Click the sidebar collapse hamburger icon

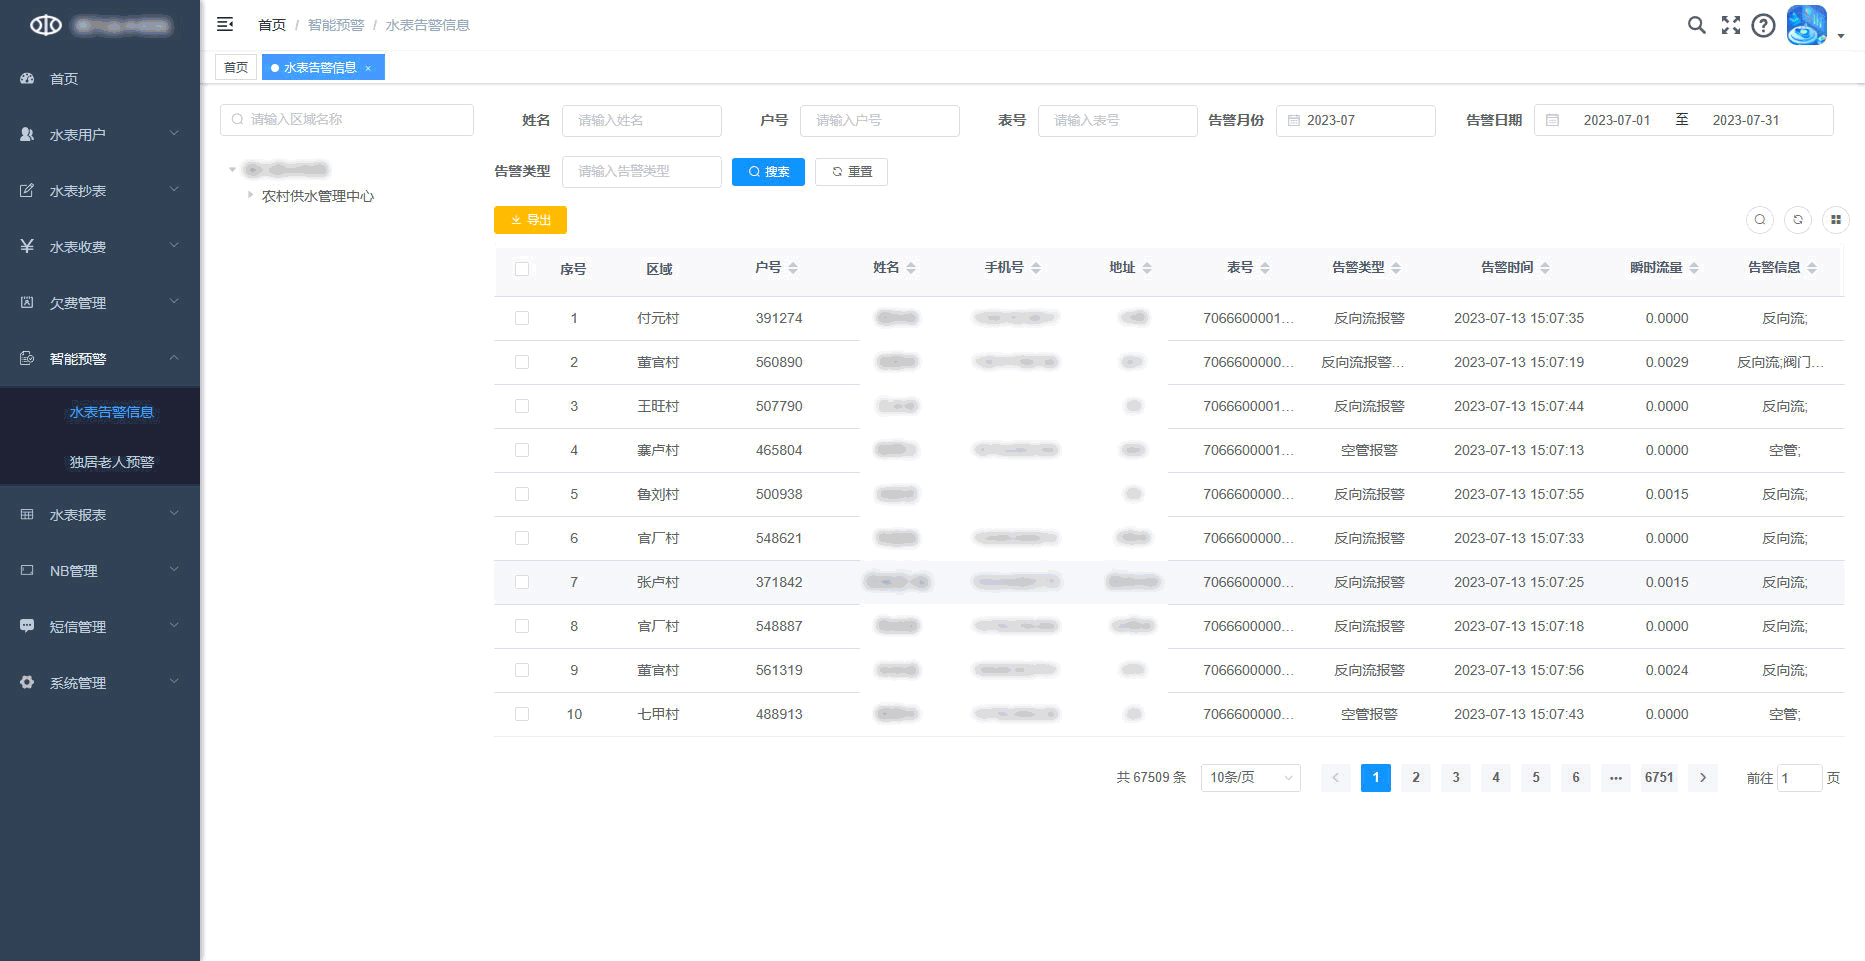coord(225,24)
